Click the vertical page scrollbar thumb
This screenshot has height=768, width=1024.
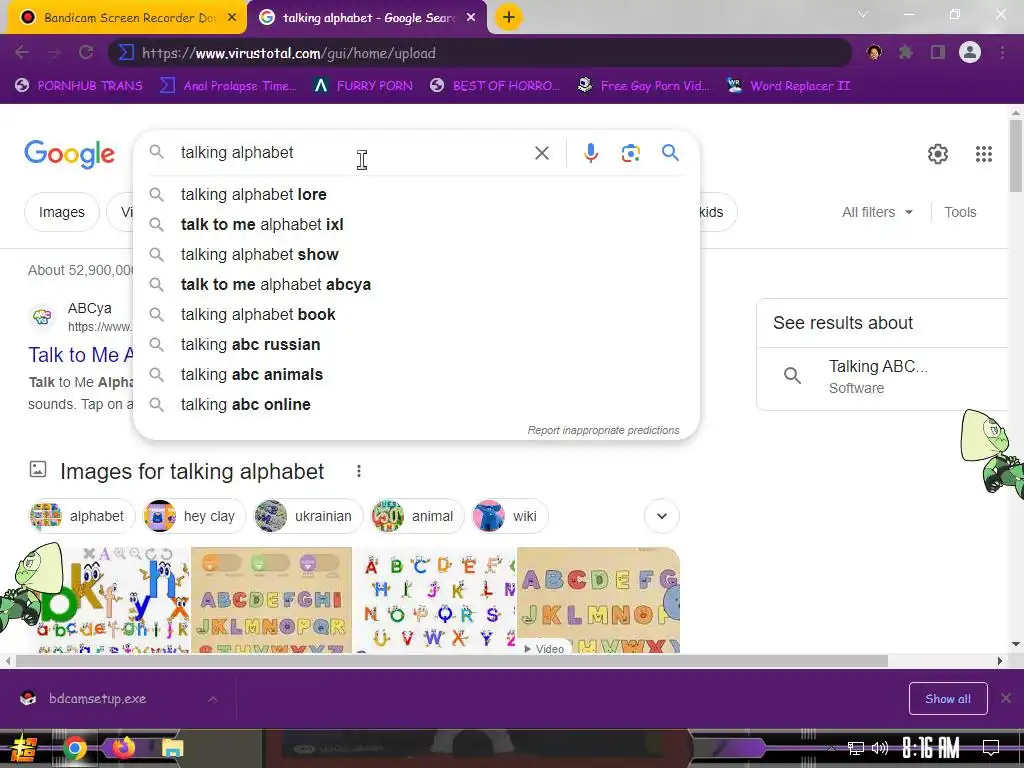(x=1016, y=155)
